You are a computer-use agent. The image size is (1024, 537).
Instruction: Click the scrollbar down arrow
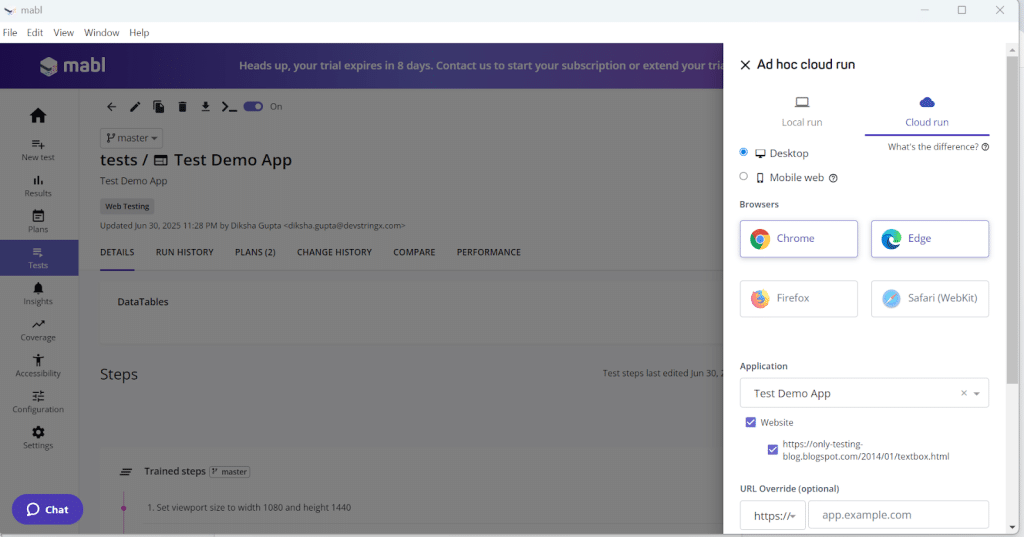click(x=1012, y=527)
